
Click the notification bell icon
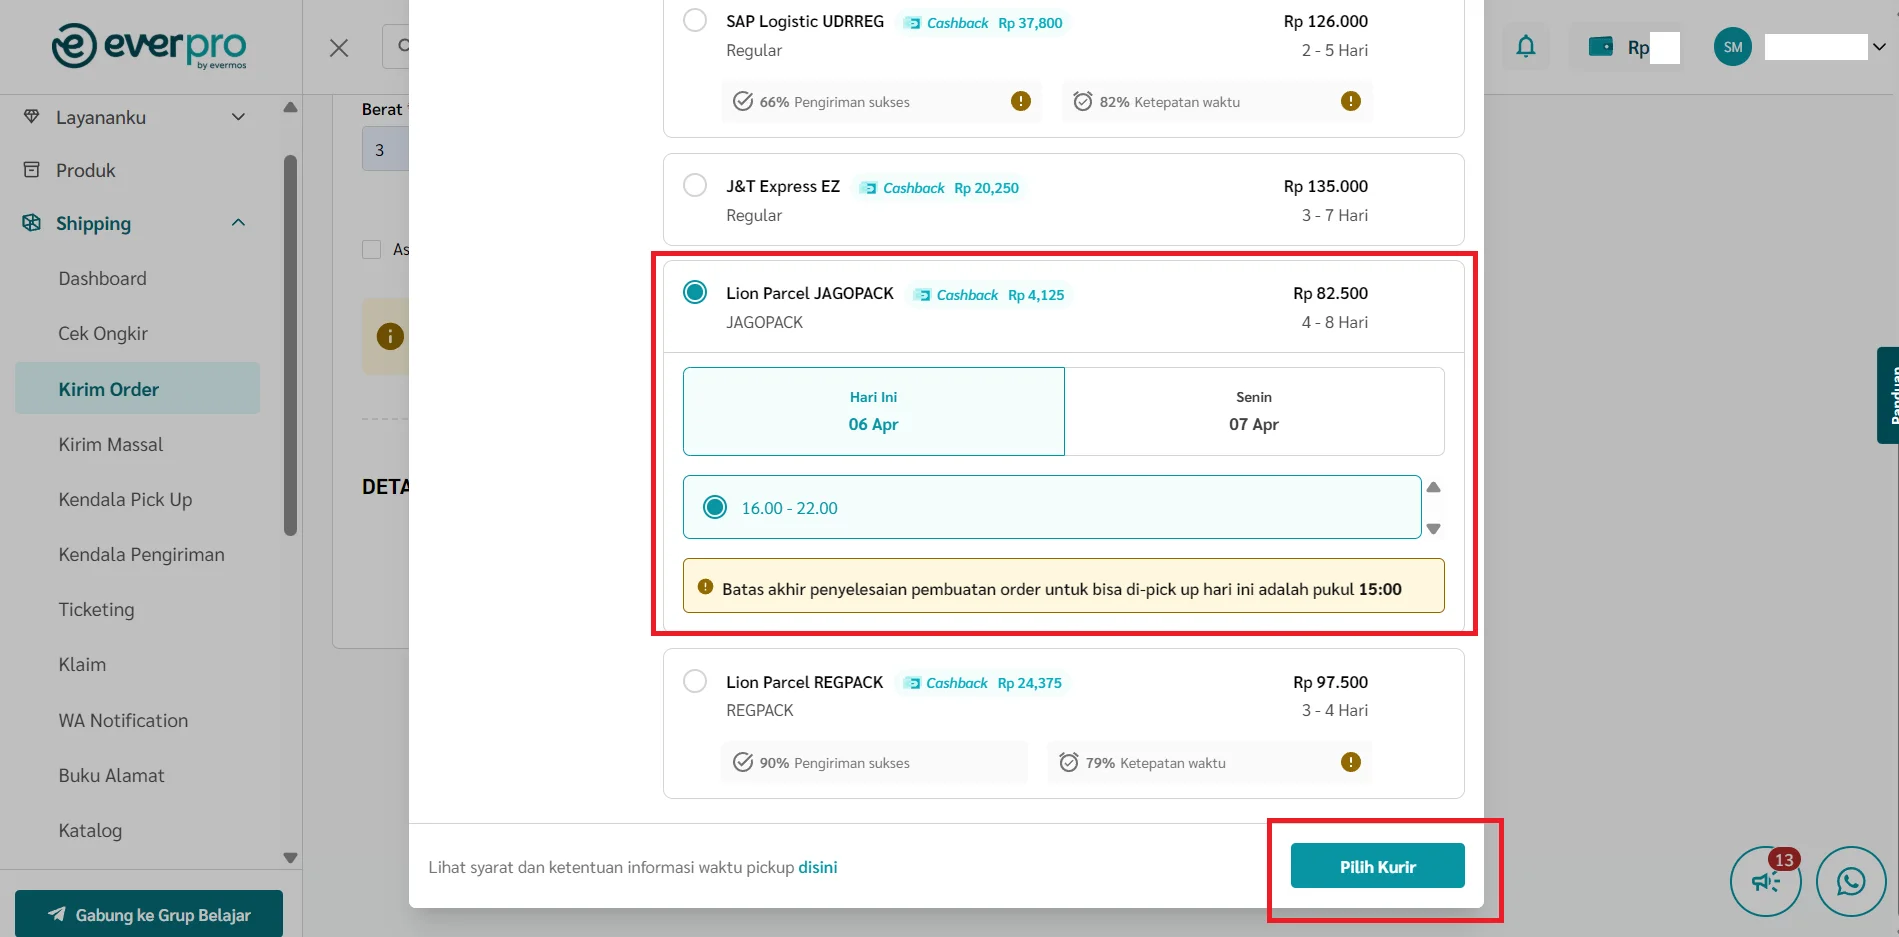(x=1525, y=47)
